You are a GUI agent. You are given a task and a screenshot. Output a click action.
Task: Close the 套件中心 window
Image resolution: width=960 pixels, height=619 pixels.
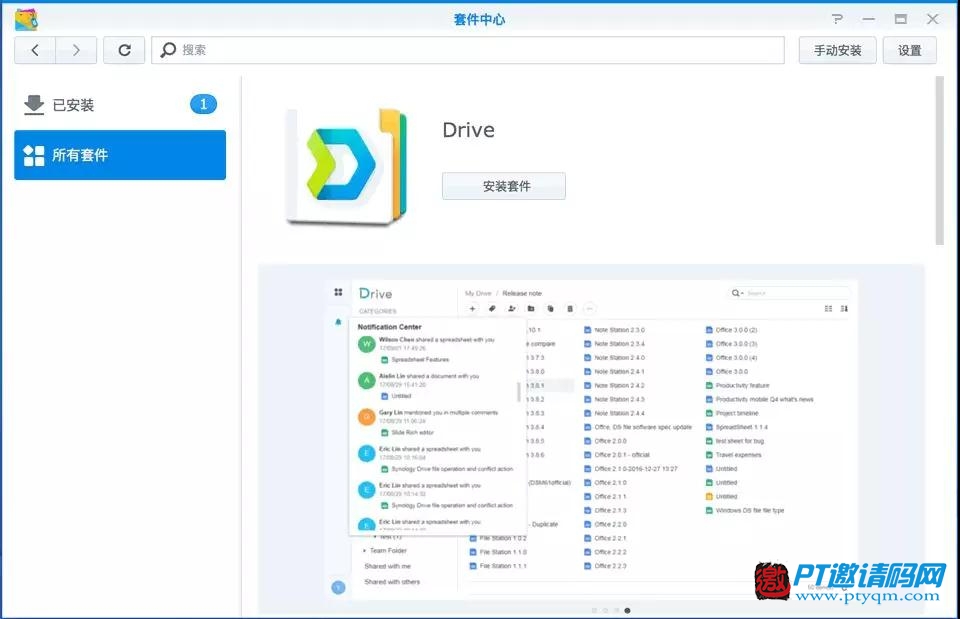pyautogui.click(x=932, y=19)
